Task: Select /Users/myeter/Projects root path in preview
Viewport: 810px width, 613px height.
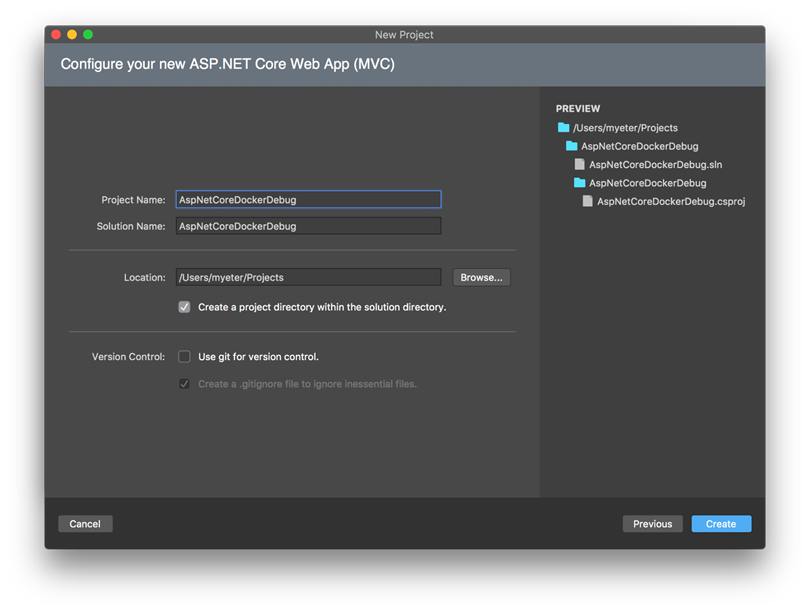Action: tap(625, 128)
